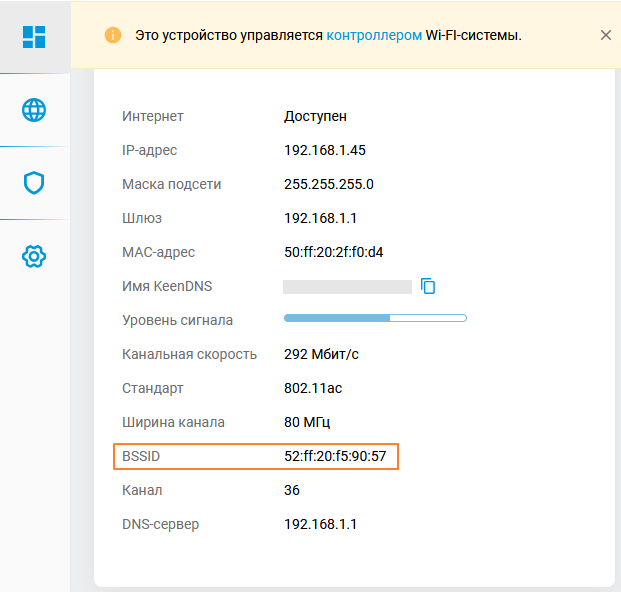The width and height of the screenshot is (621, 592).
Task: Select the channel number 36
Action: point(292,490)
